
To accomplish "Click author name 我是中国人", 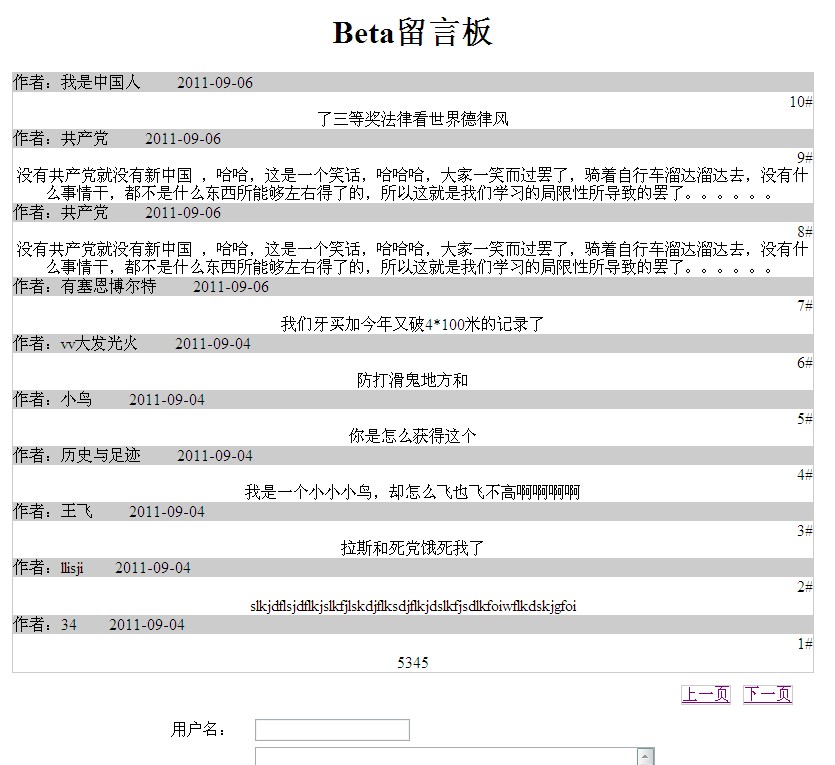I will coord(100,83).
